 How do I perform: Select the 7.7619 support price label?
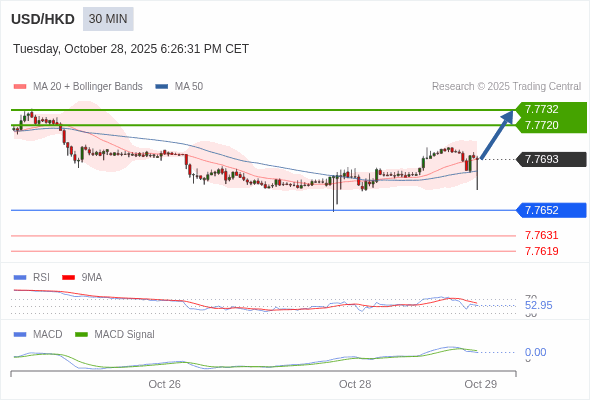pyautogui.click(x=541, y=251)
